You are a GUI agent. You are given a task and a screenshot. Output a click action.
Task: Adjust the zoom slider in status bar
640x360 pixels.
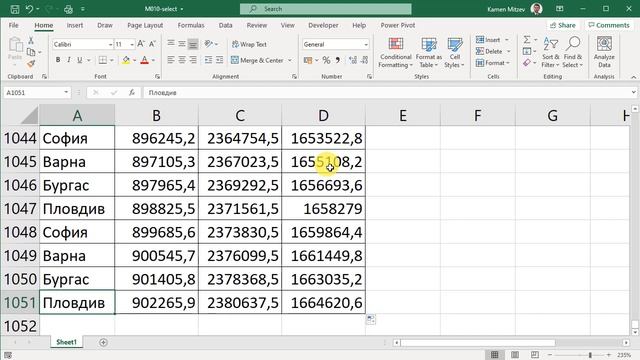click(590, 355)
